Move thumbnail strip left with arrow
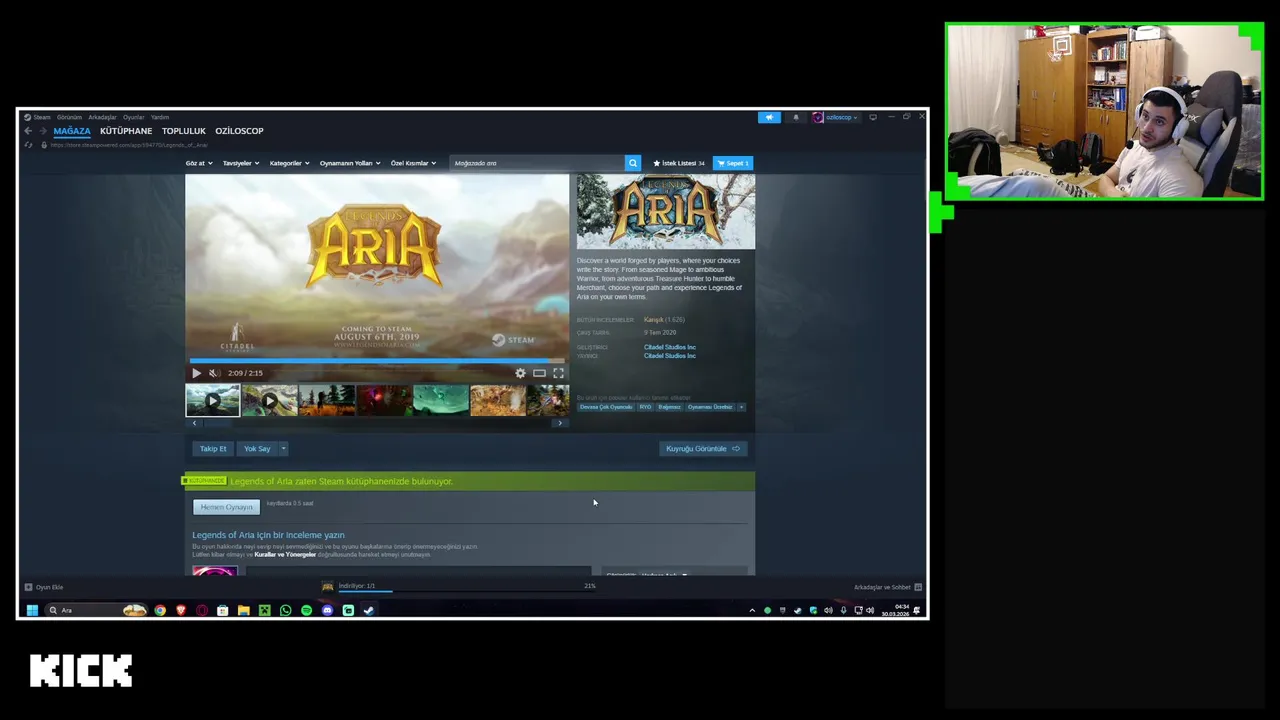 coord(194,423)
